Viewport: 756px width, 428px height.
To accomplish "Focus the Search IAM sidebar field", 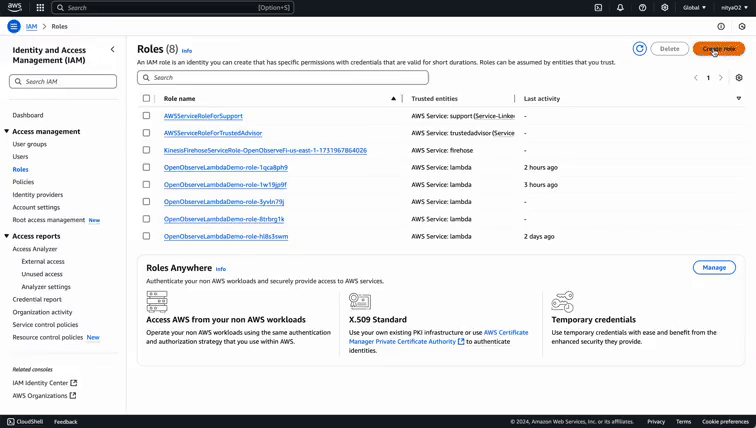I will 63,81.
